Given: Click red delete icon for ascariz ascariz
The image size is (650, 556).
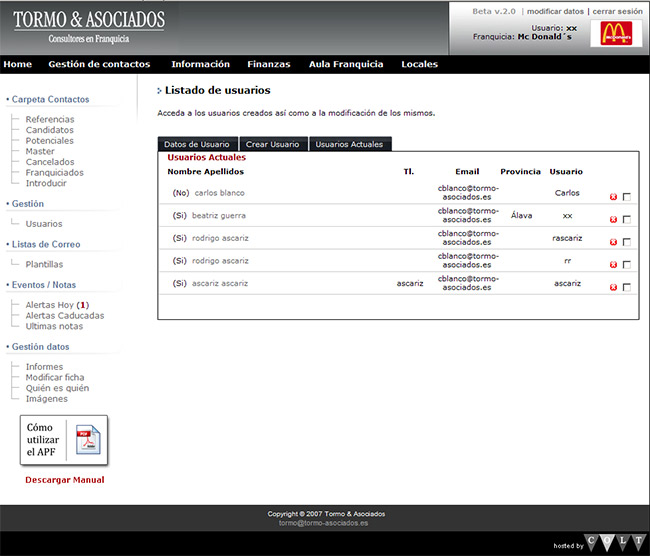Looking at the screenshot, I should (613, 288).
